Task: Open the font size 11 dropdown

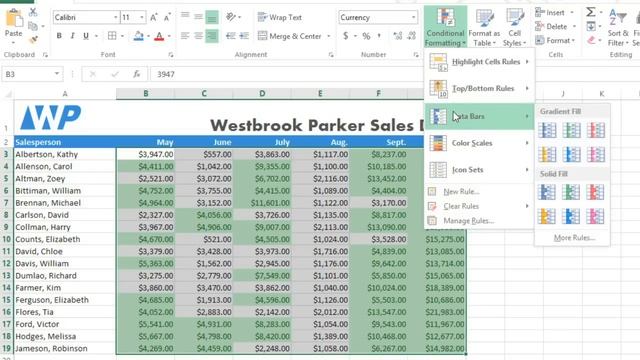Action: (142, 18)
